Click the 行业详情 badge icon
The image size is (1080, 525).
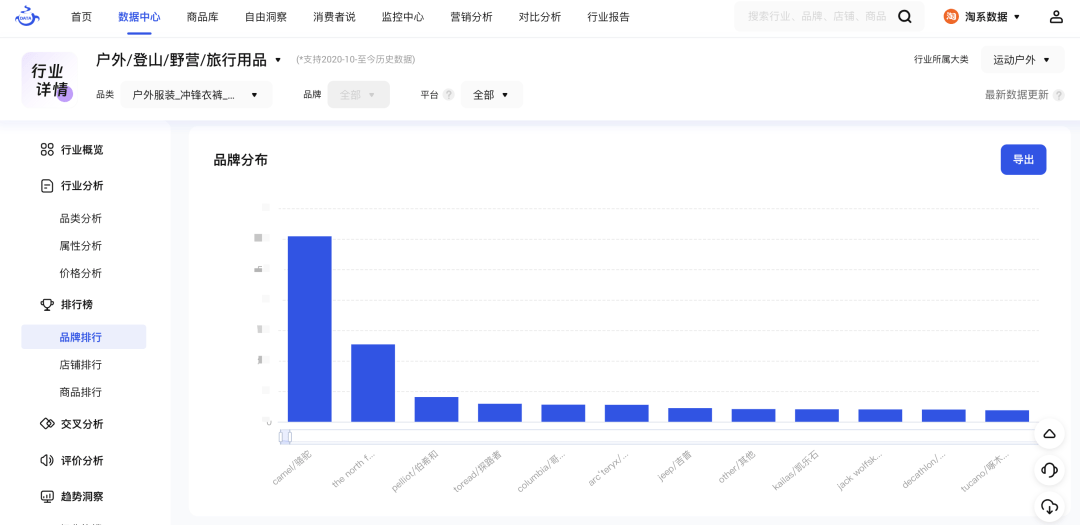point(50,80)
